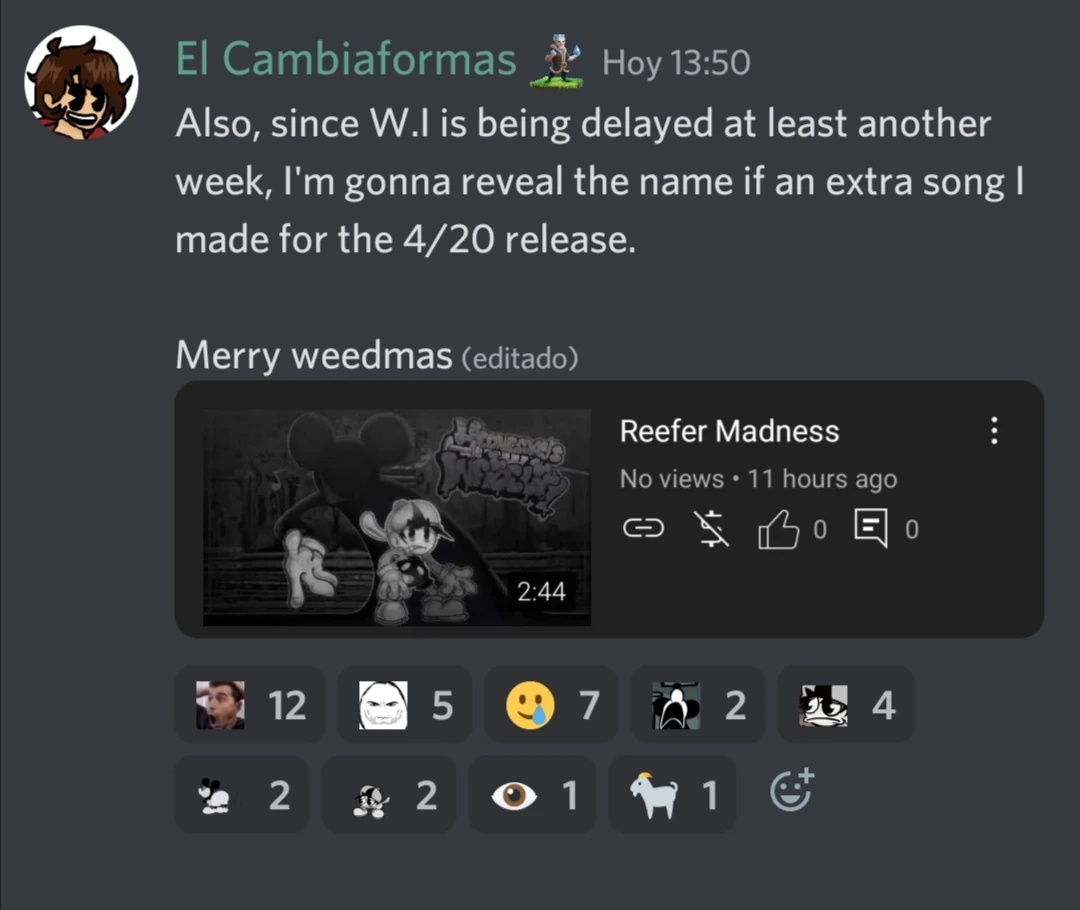Viewport: 1080px width, 910px height.
Task: Click the 2:44 duration badge on thumbnail
Action: pos(541,591)
